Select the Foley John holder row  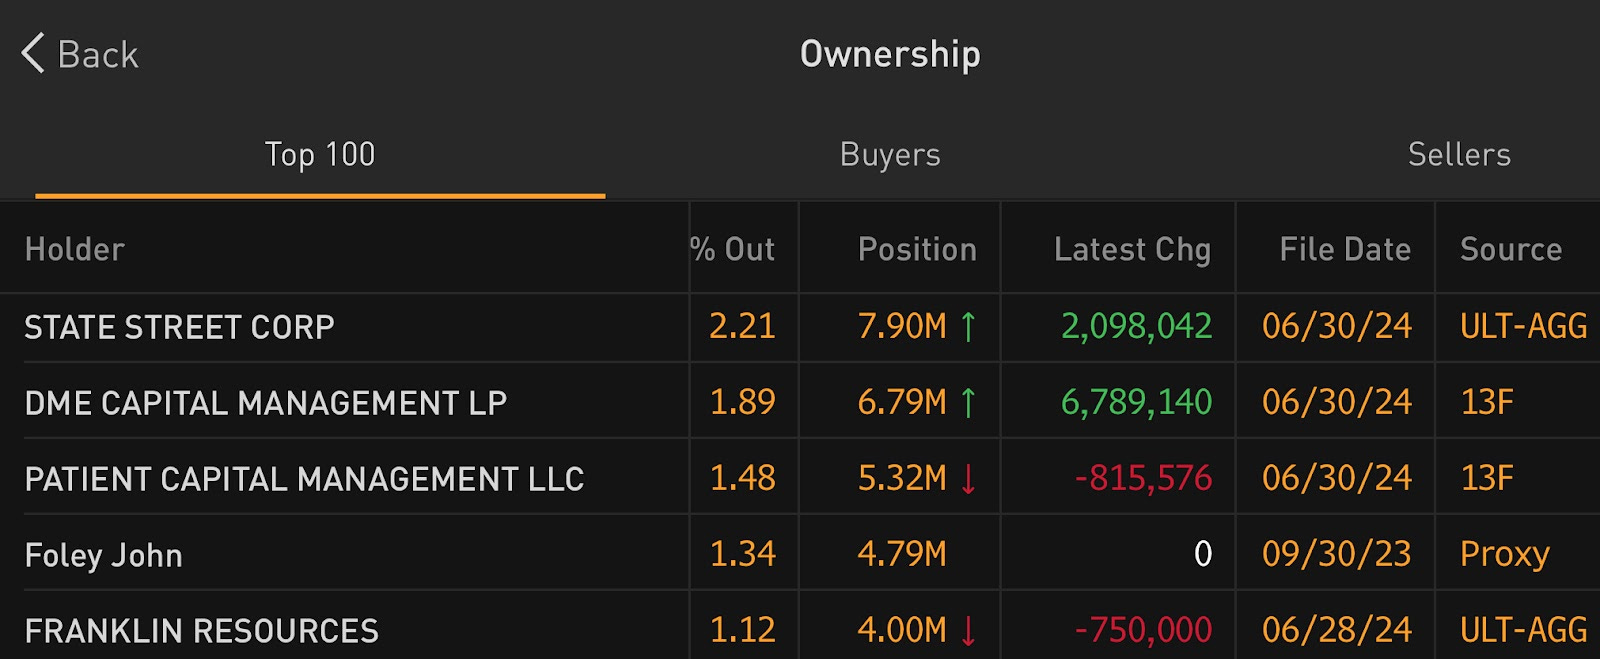coord(800,555)
